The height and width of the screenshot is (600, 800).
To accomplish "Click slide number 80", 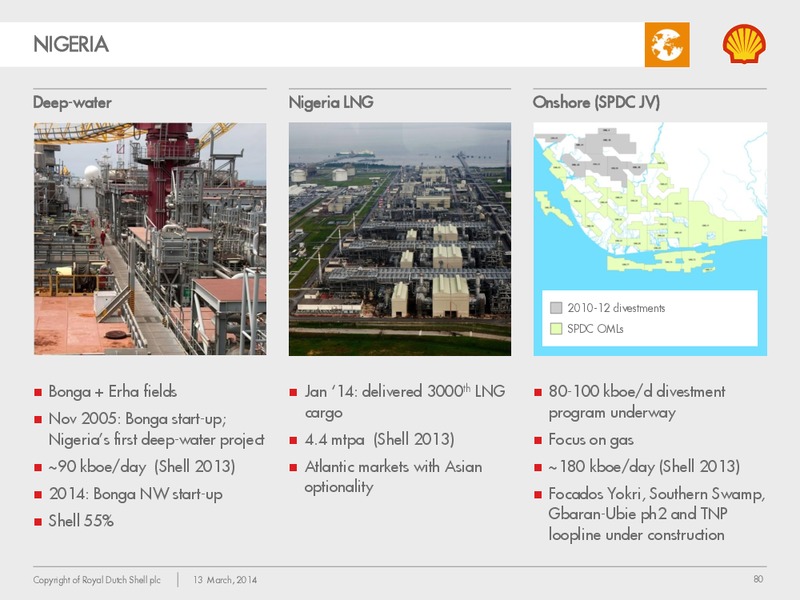I will pyautogui.click(x=758, y=579).
